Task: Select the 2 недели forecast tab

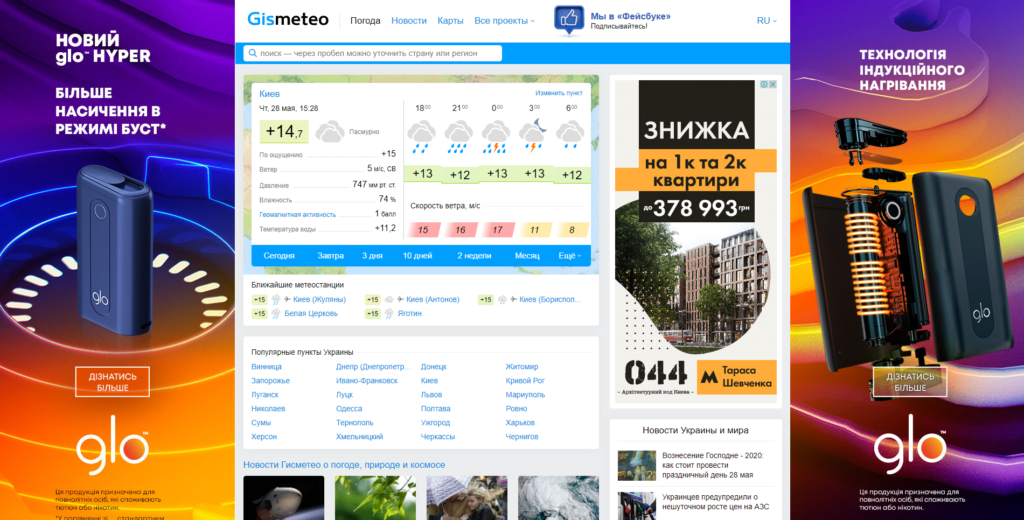Action: click(x=474, y=255)
